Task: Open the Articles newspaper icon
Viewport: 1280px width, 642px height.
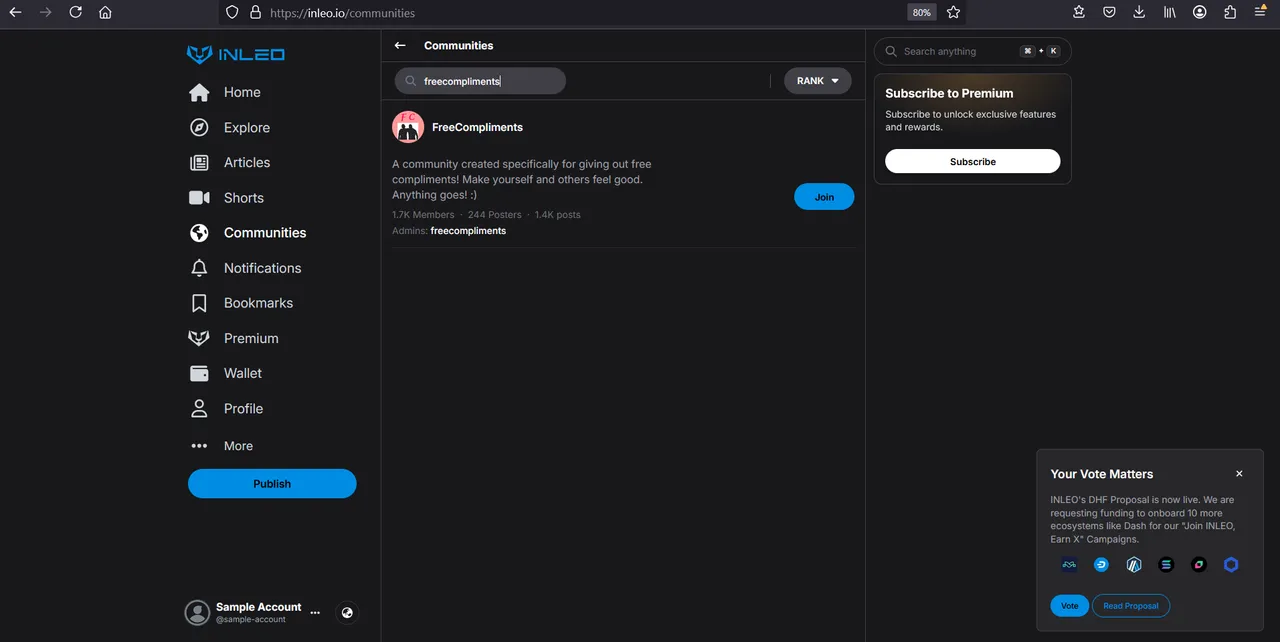Action: (x=199, y=162)
